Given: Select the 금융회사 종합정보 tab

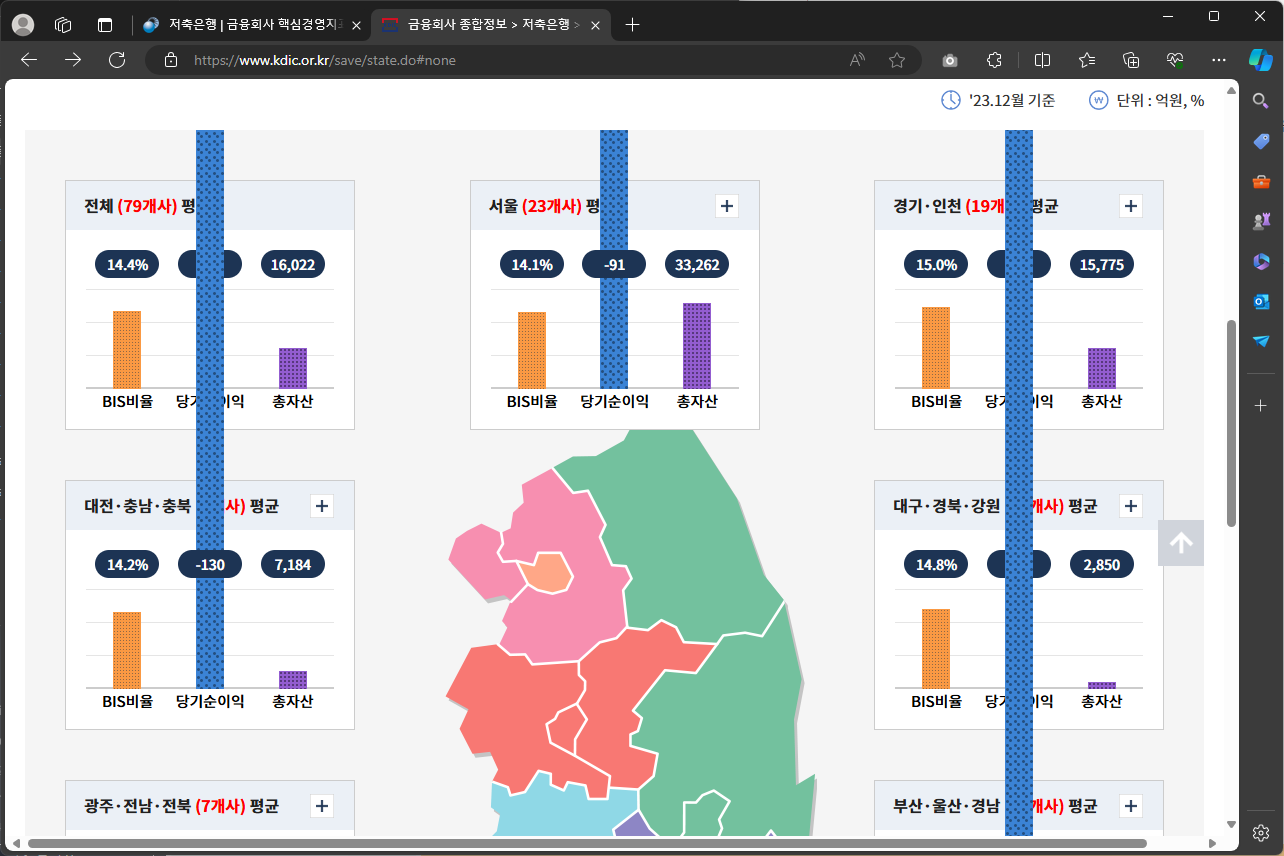Looking at the screenshot, I should 490,25.
